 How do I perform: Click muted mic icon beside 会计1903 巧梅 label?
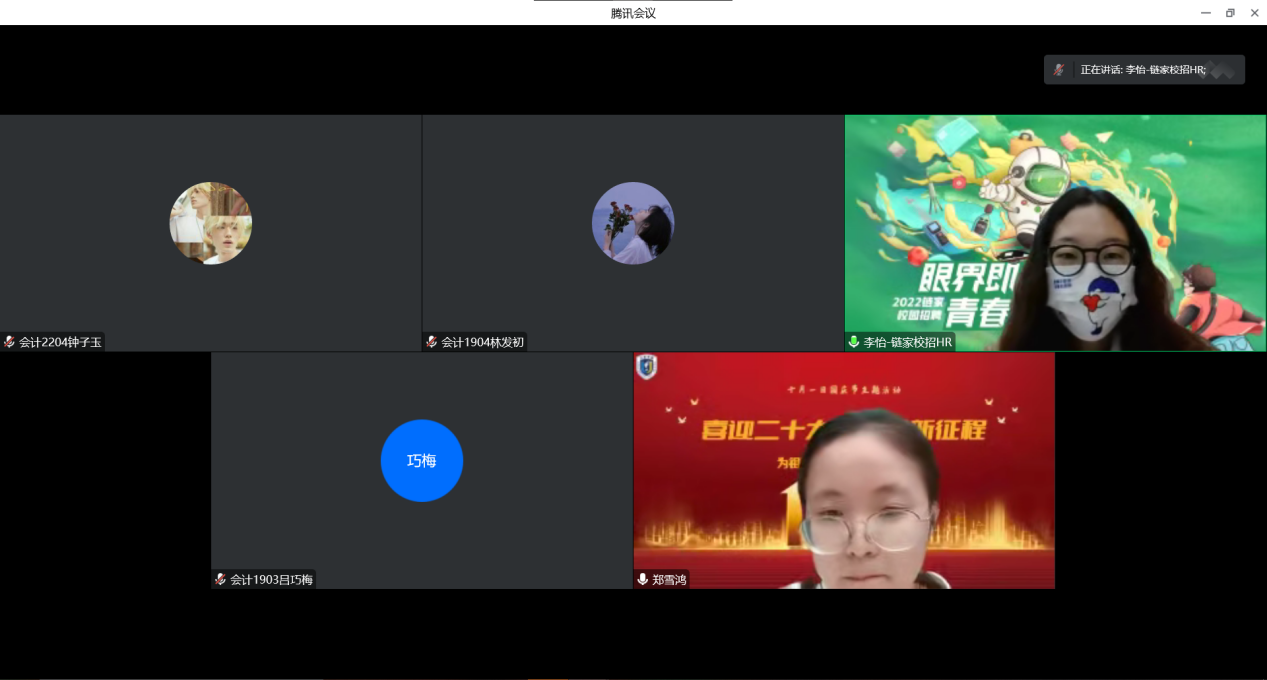[x=220, y=580]
